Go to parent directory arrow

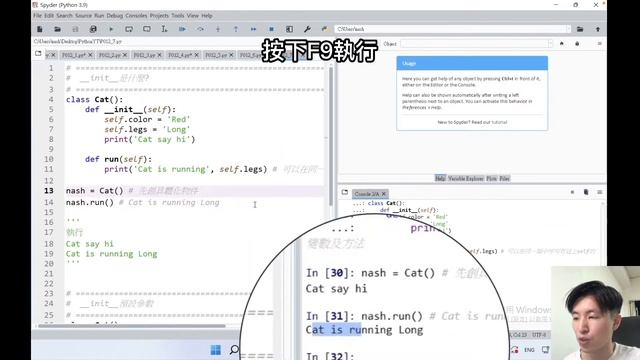(x=598, y=29)
